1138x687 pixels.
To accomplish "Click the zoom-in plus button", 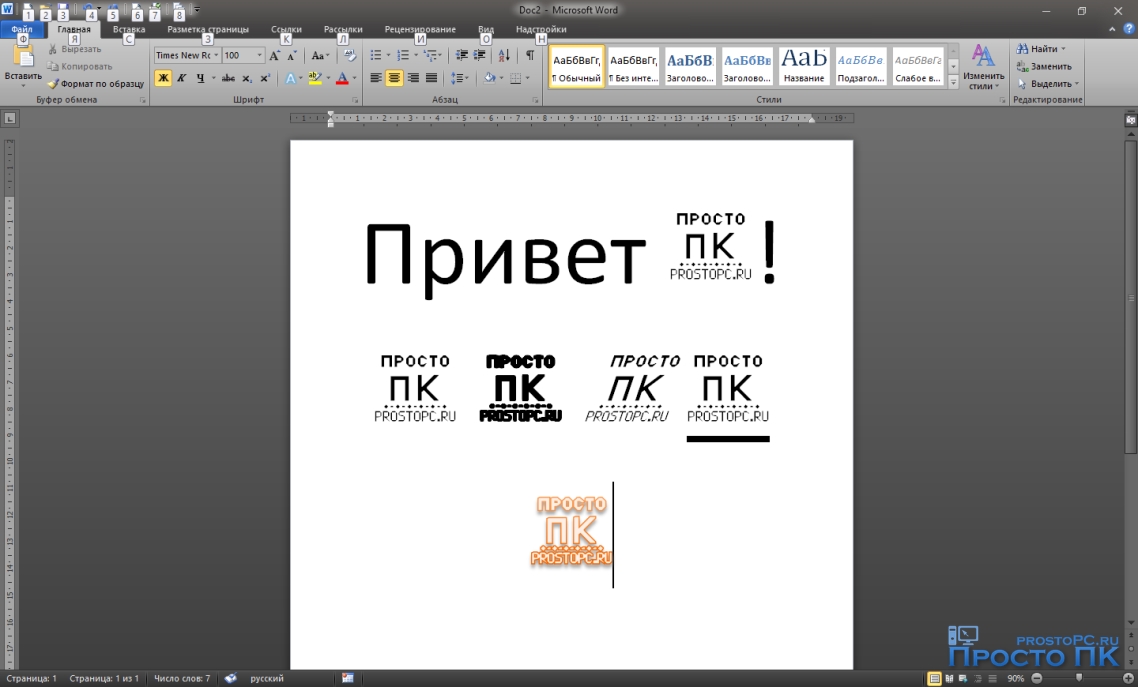I will [1127, 678].
